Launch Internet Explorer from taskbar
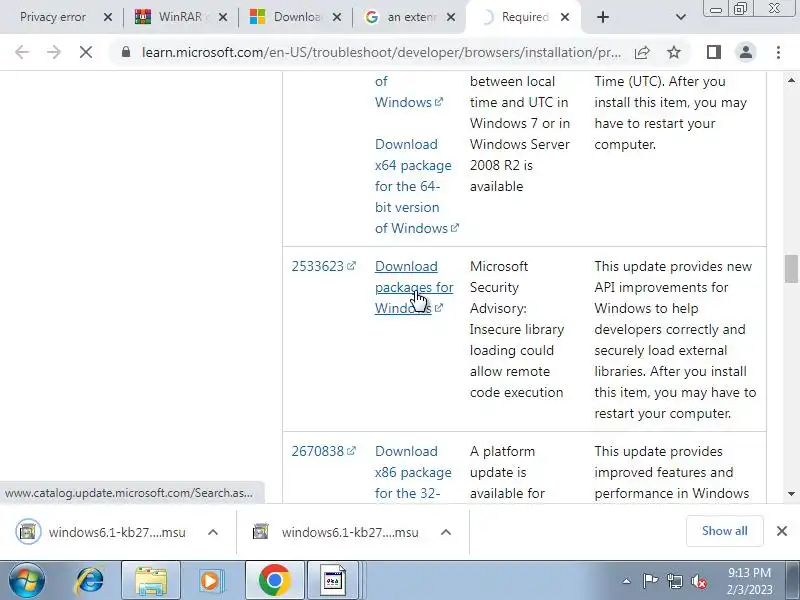Viewport: 800px width, 600px height. [x=90, y=580]
